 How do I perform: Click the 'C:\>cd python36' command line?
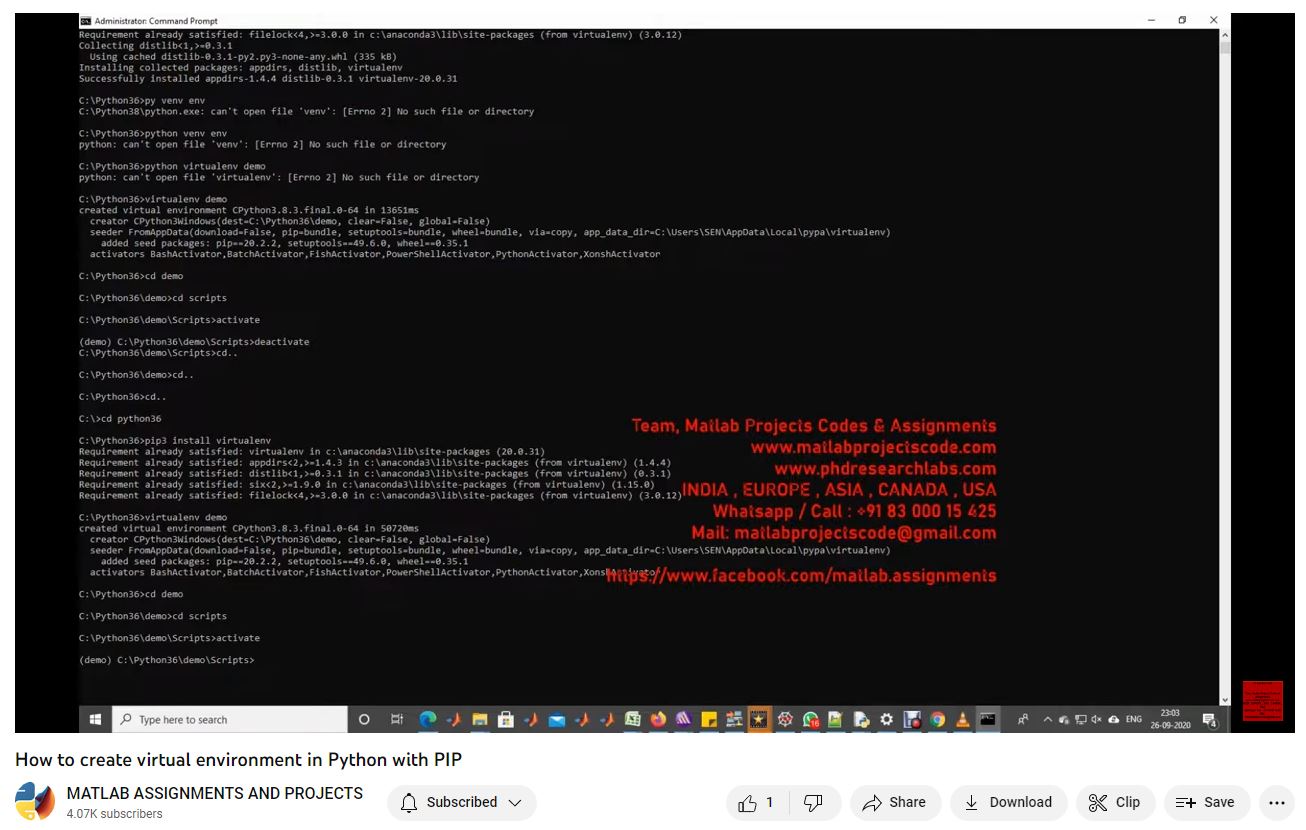pos(120,419)
